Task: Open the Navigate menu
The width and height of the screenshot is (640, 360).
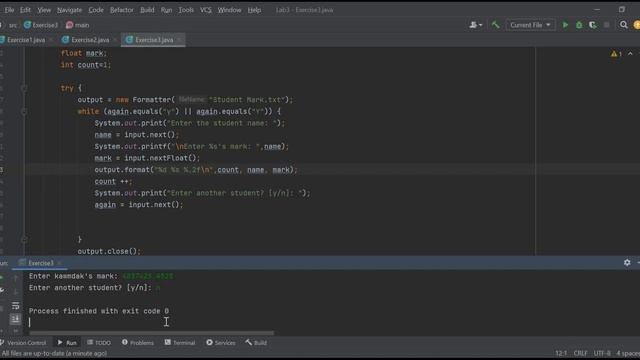Action: [69, 10]
